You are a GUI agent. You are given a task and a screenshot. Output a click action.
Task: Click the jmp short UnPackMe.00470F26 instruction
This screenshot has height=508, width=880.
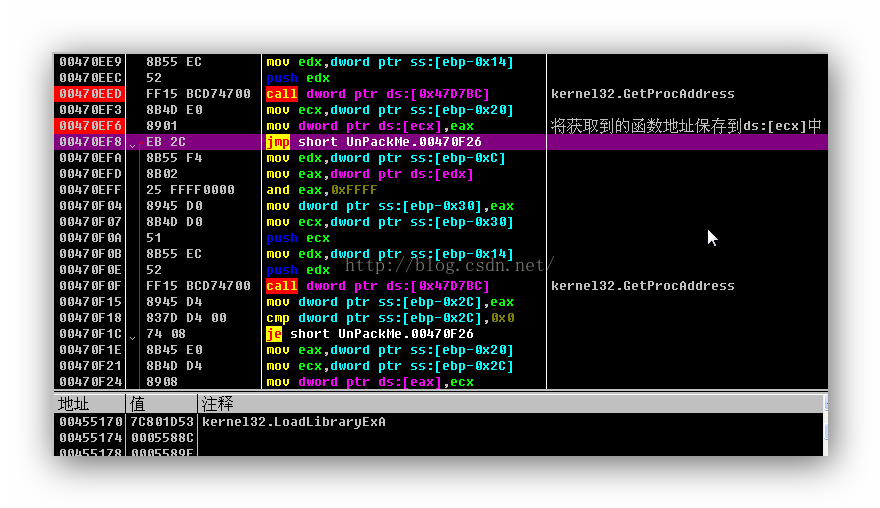click(x=373, y=142)
